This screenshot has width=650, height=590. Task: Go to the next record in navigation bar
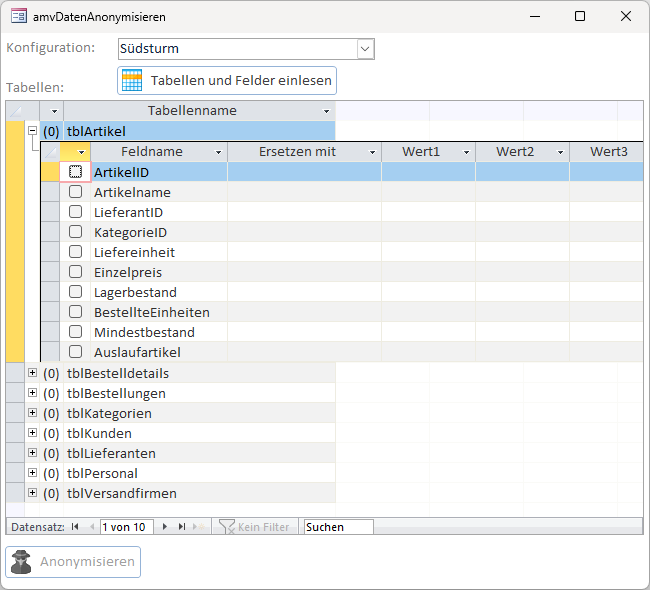click(165, 527)
